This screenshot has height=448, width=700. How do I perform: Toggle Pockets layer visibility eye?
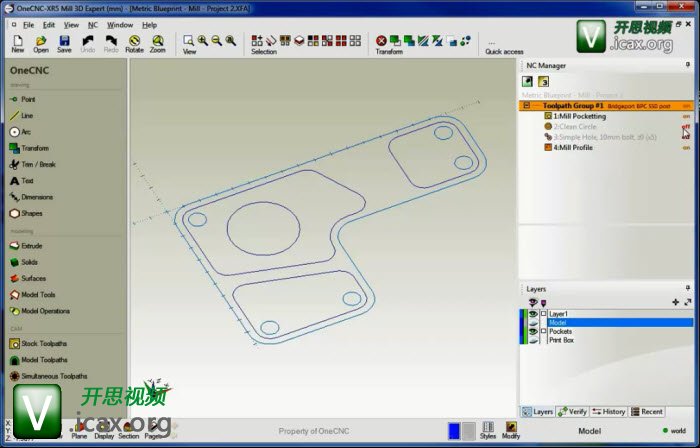coord(533,332)
